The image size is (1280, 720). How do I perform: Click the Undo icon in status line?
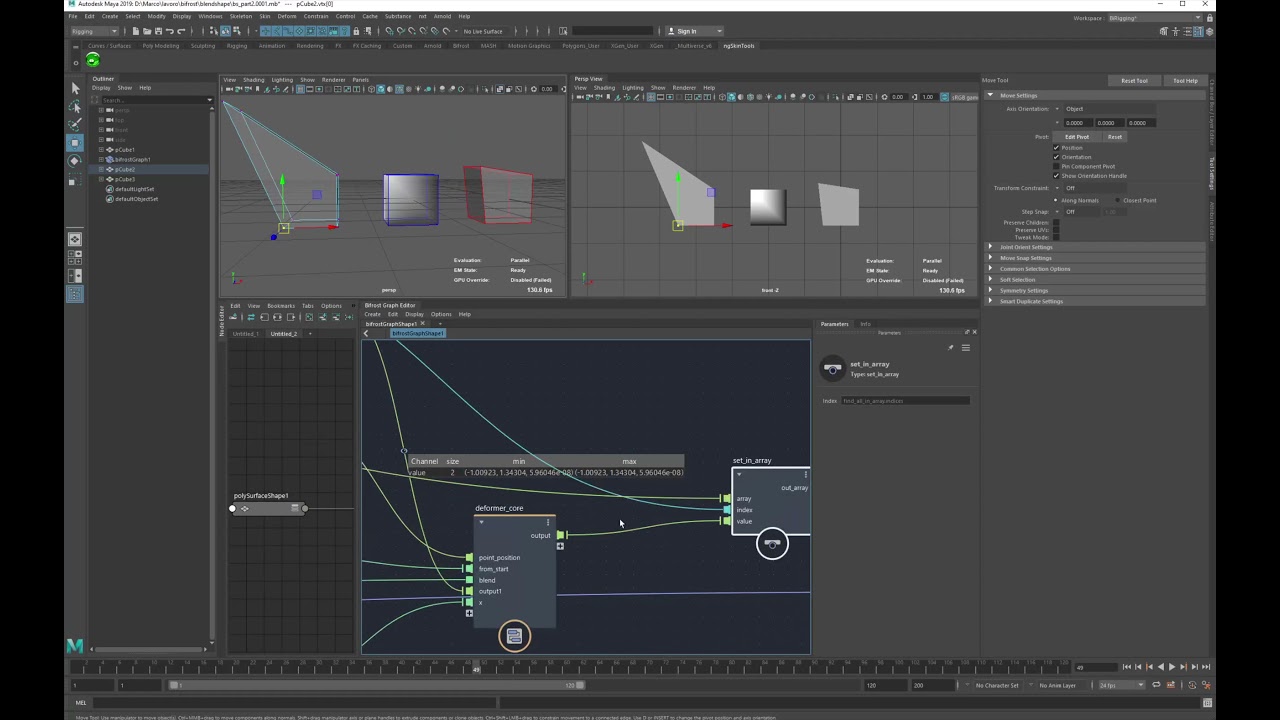(169, 31)
